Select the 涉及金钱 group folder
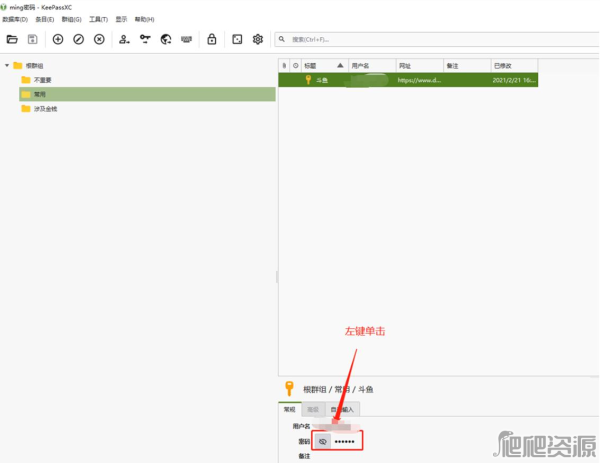Viewport: 600px width, 463px height. [x=45, y=108]
